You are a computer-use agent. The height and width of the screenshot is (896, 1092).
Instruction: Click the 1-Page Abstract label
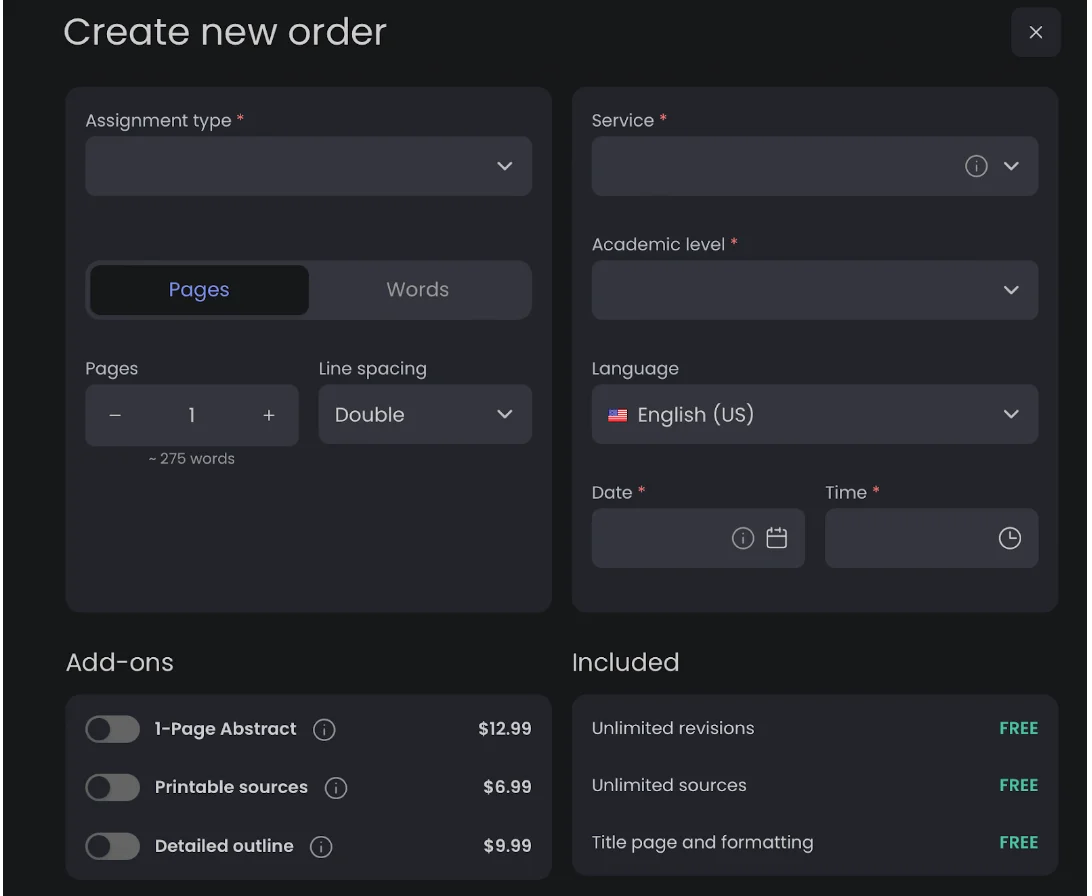click(226, 729)
